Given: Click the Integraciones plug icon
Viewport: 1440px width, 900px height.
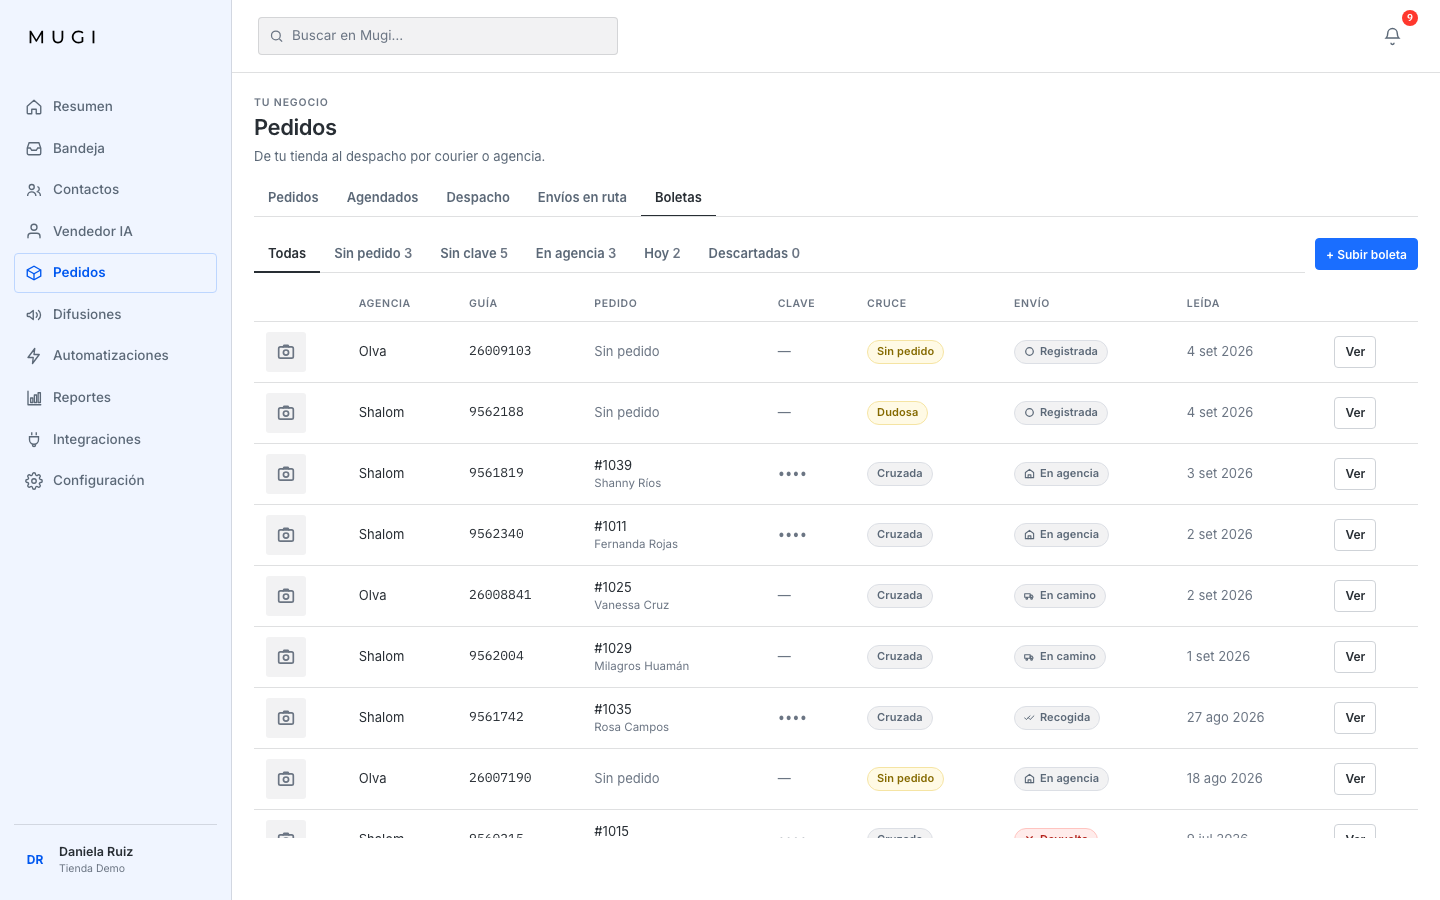Looking at the screenshot, I should pyautogui.click(x=34, y=439).
